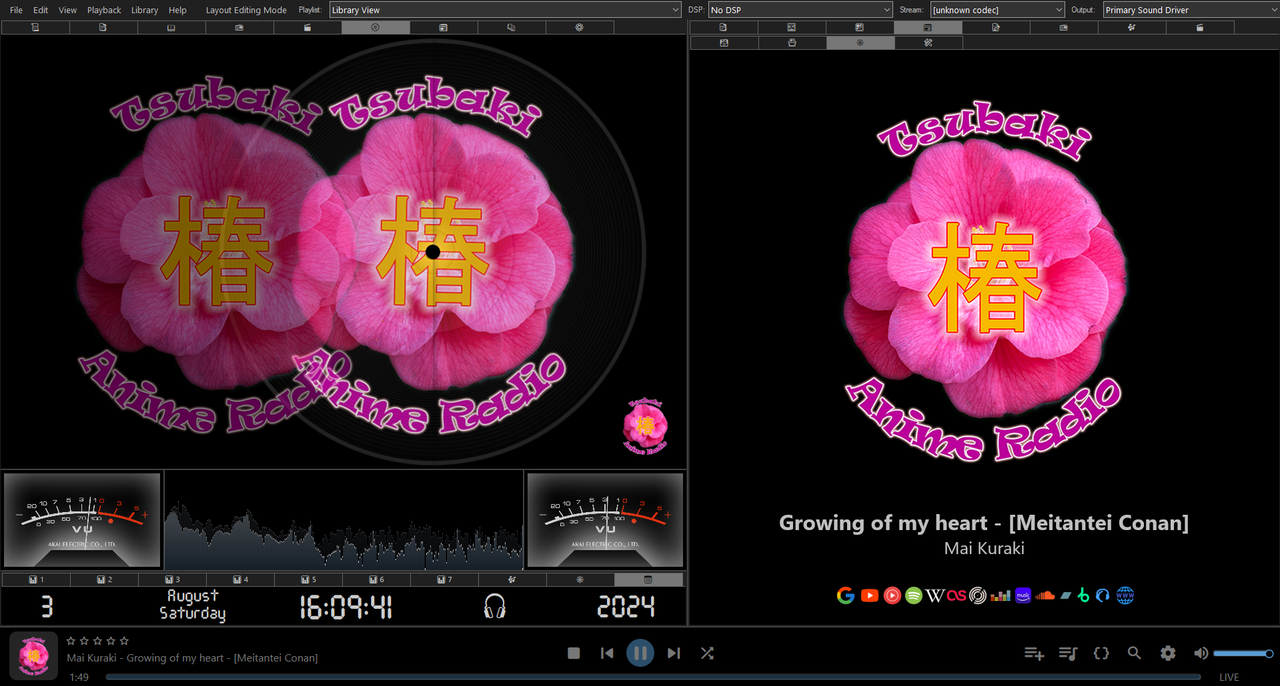Expand the Playlist Library View dropdown
Image resolution: width=1280 pixels, height=686 pixels.
click(x=505, y=10)
